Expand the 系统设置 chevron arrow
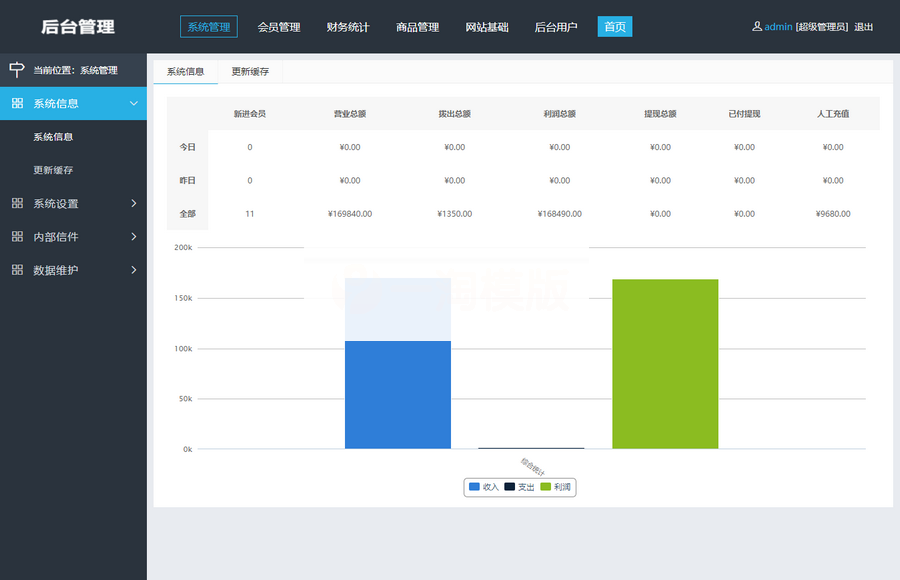The width and height of the screenshot is (900, 580). [x=134, y=204]
